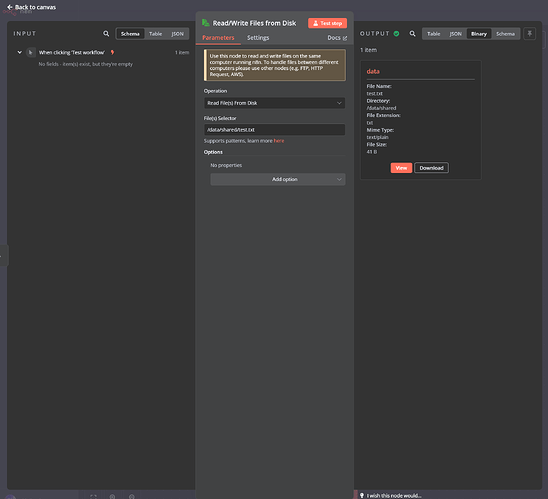Viewport: 548px width, 499px height.
Task: Switch input view to JSON
Action: point(177,34)
